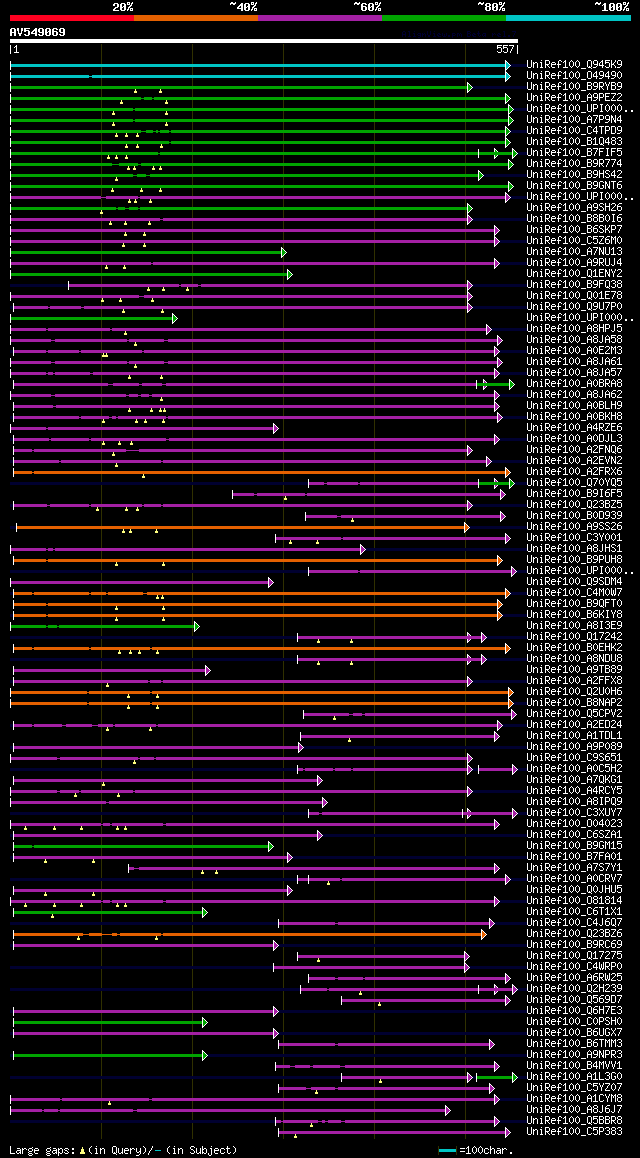Select the UniRef100_C3Y001 label
The width and height of the screenshot is (640, 1158).
tap(574, 538)
